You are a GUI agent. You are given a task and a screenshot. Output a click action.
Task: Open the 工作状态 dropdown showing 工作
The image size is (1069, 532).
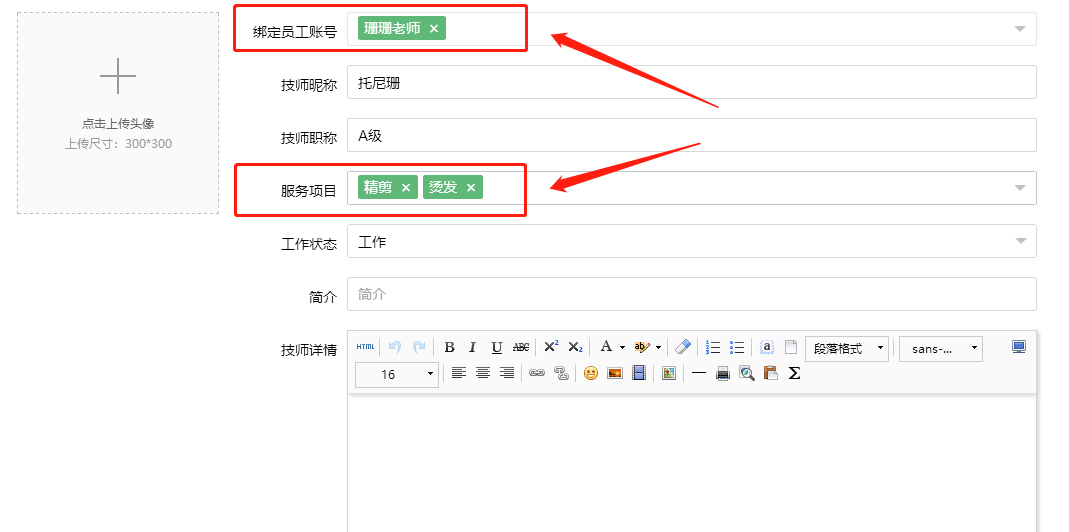tap(691, 241)
